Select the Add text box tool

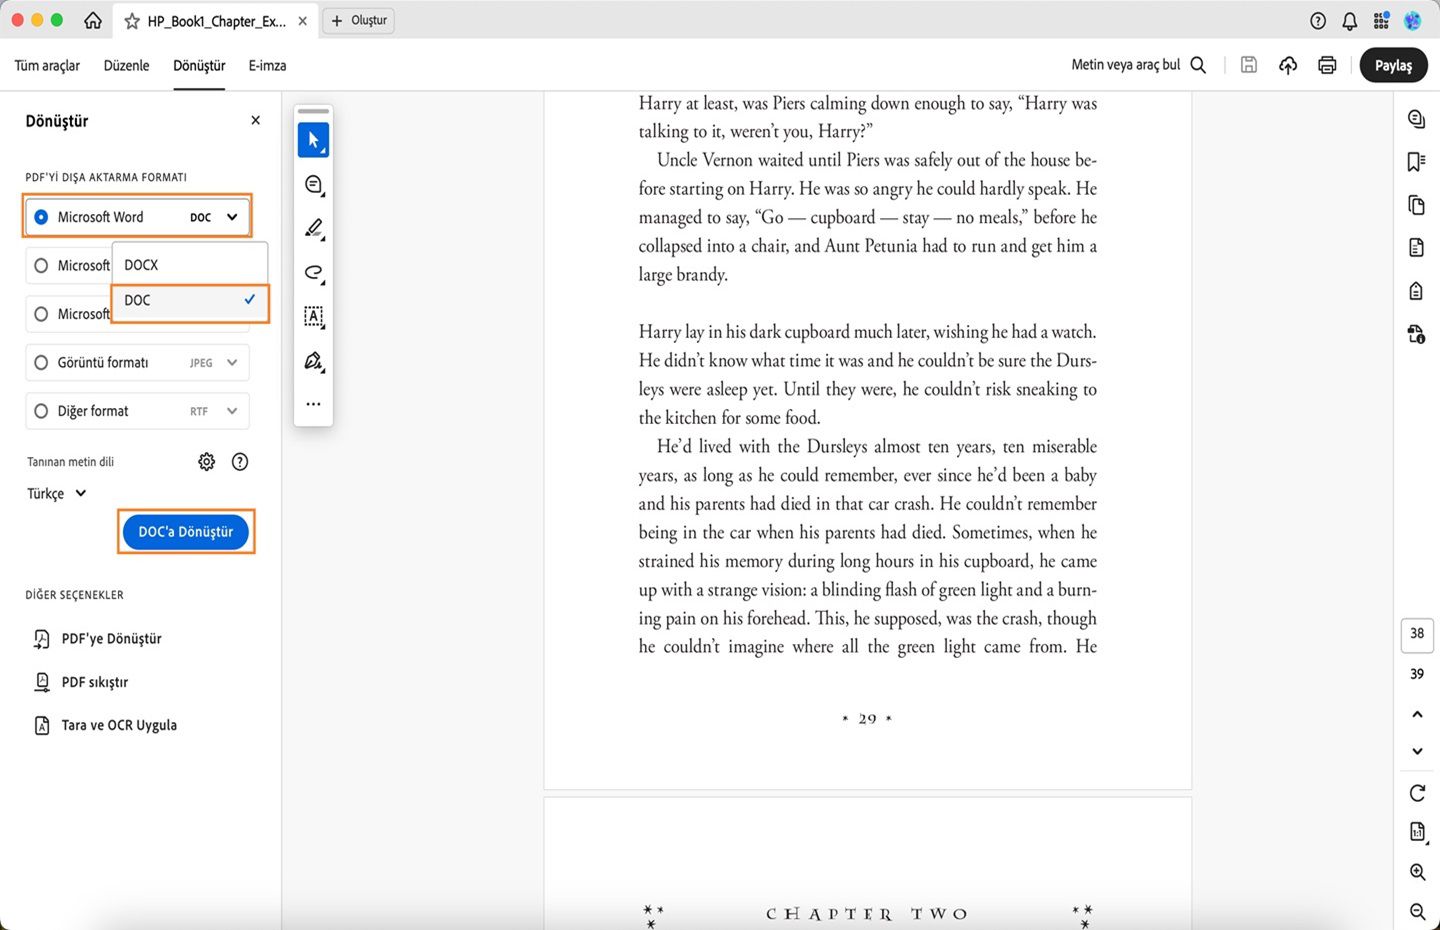(313, 317)
